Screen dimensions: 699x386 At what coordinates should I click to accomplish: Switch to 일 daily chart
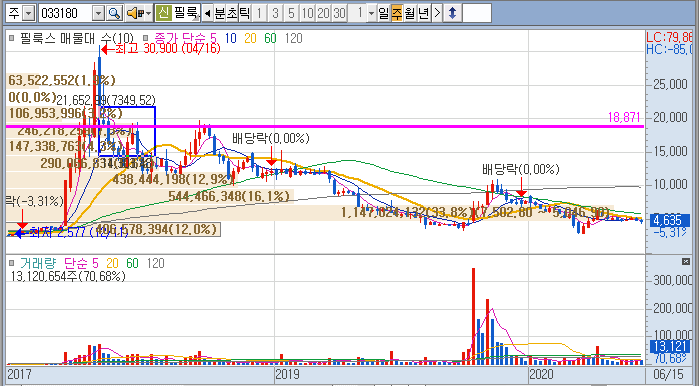tap(383, 13)
